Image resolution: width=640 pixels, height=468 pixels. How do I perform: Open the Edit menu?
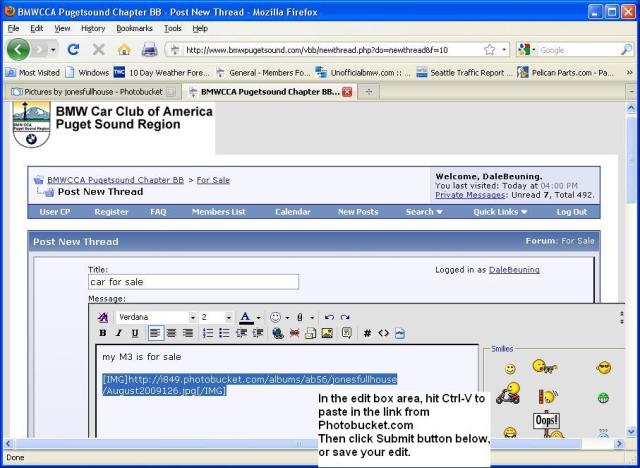coord(36,28)
